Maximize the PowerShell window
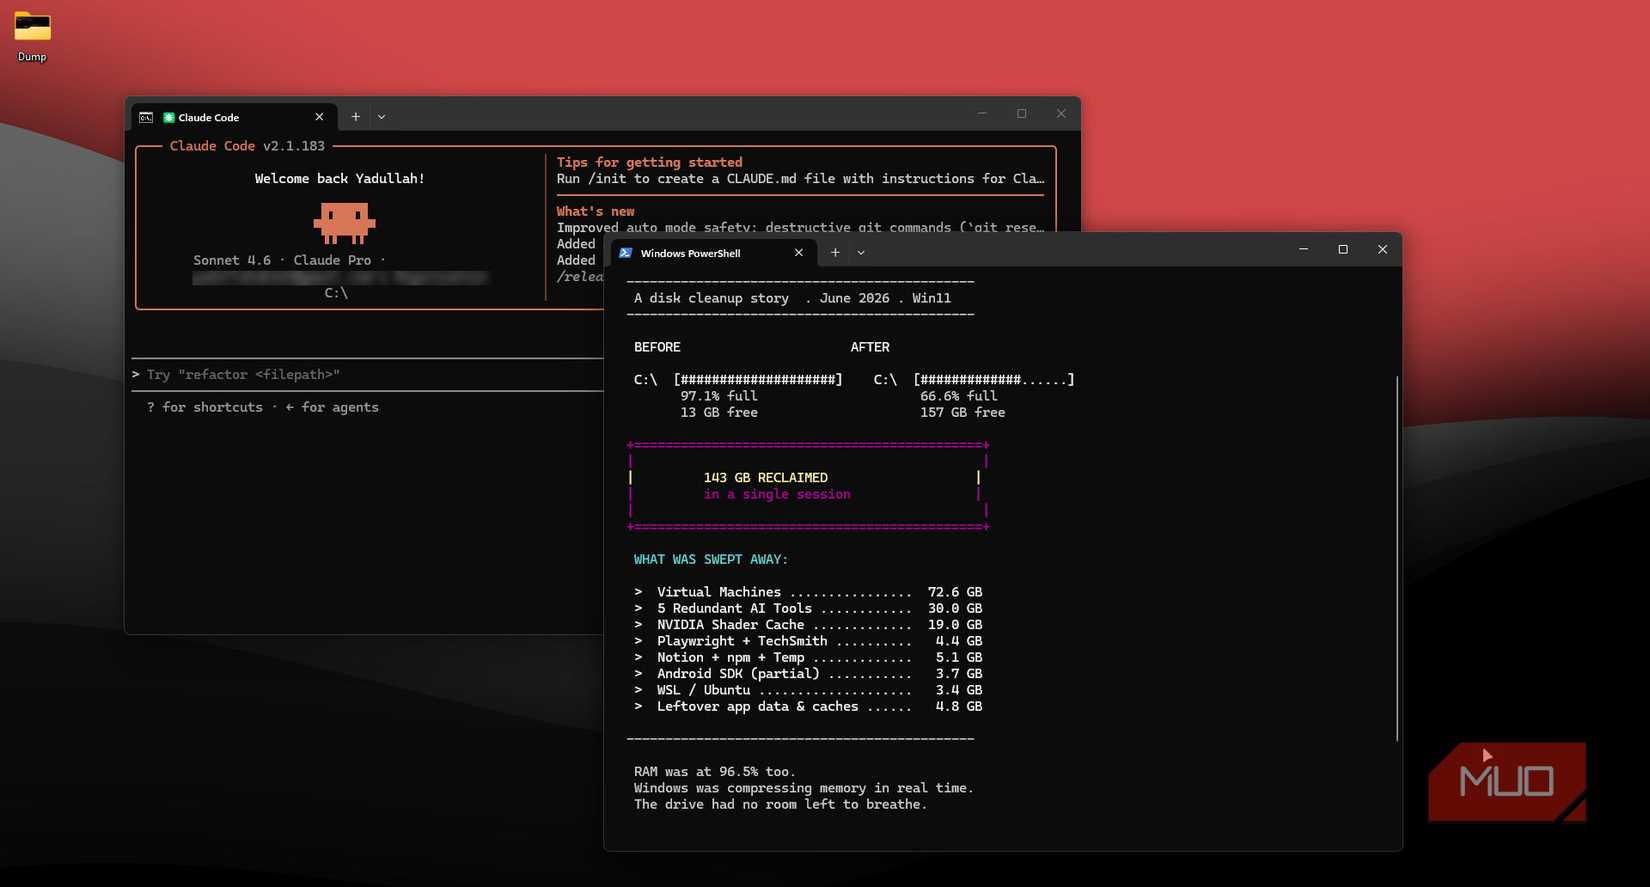 (1343, 249)
